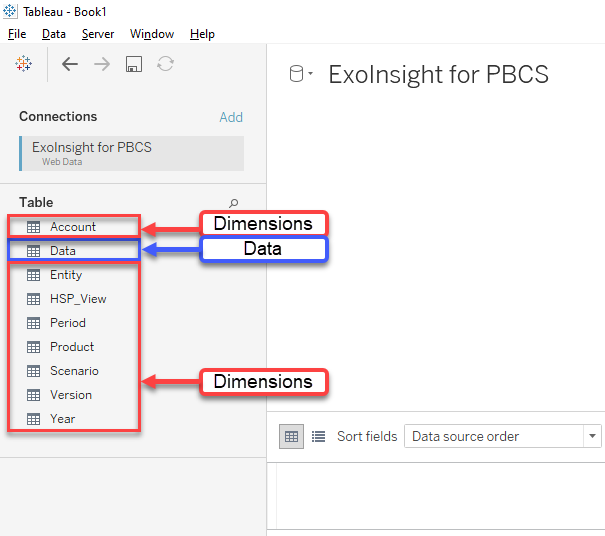Click the Product table name
Image resolution: width=605 pixels, height=536 pixels.
point(72,347)
